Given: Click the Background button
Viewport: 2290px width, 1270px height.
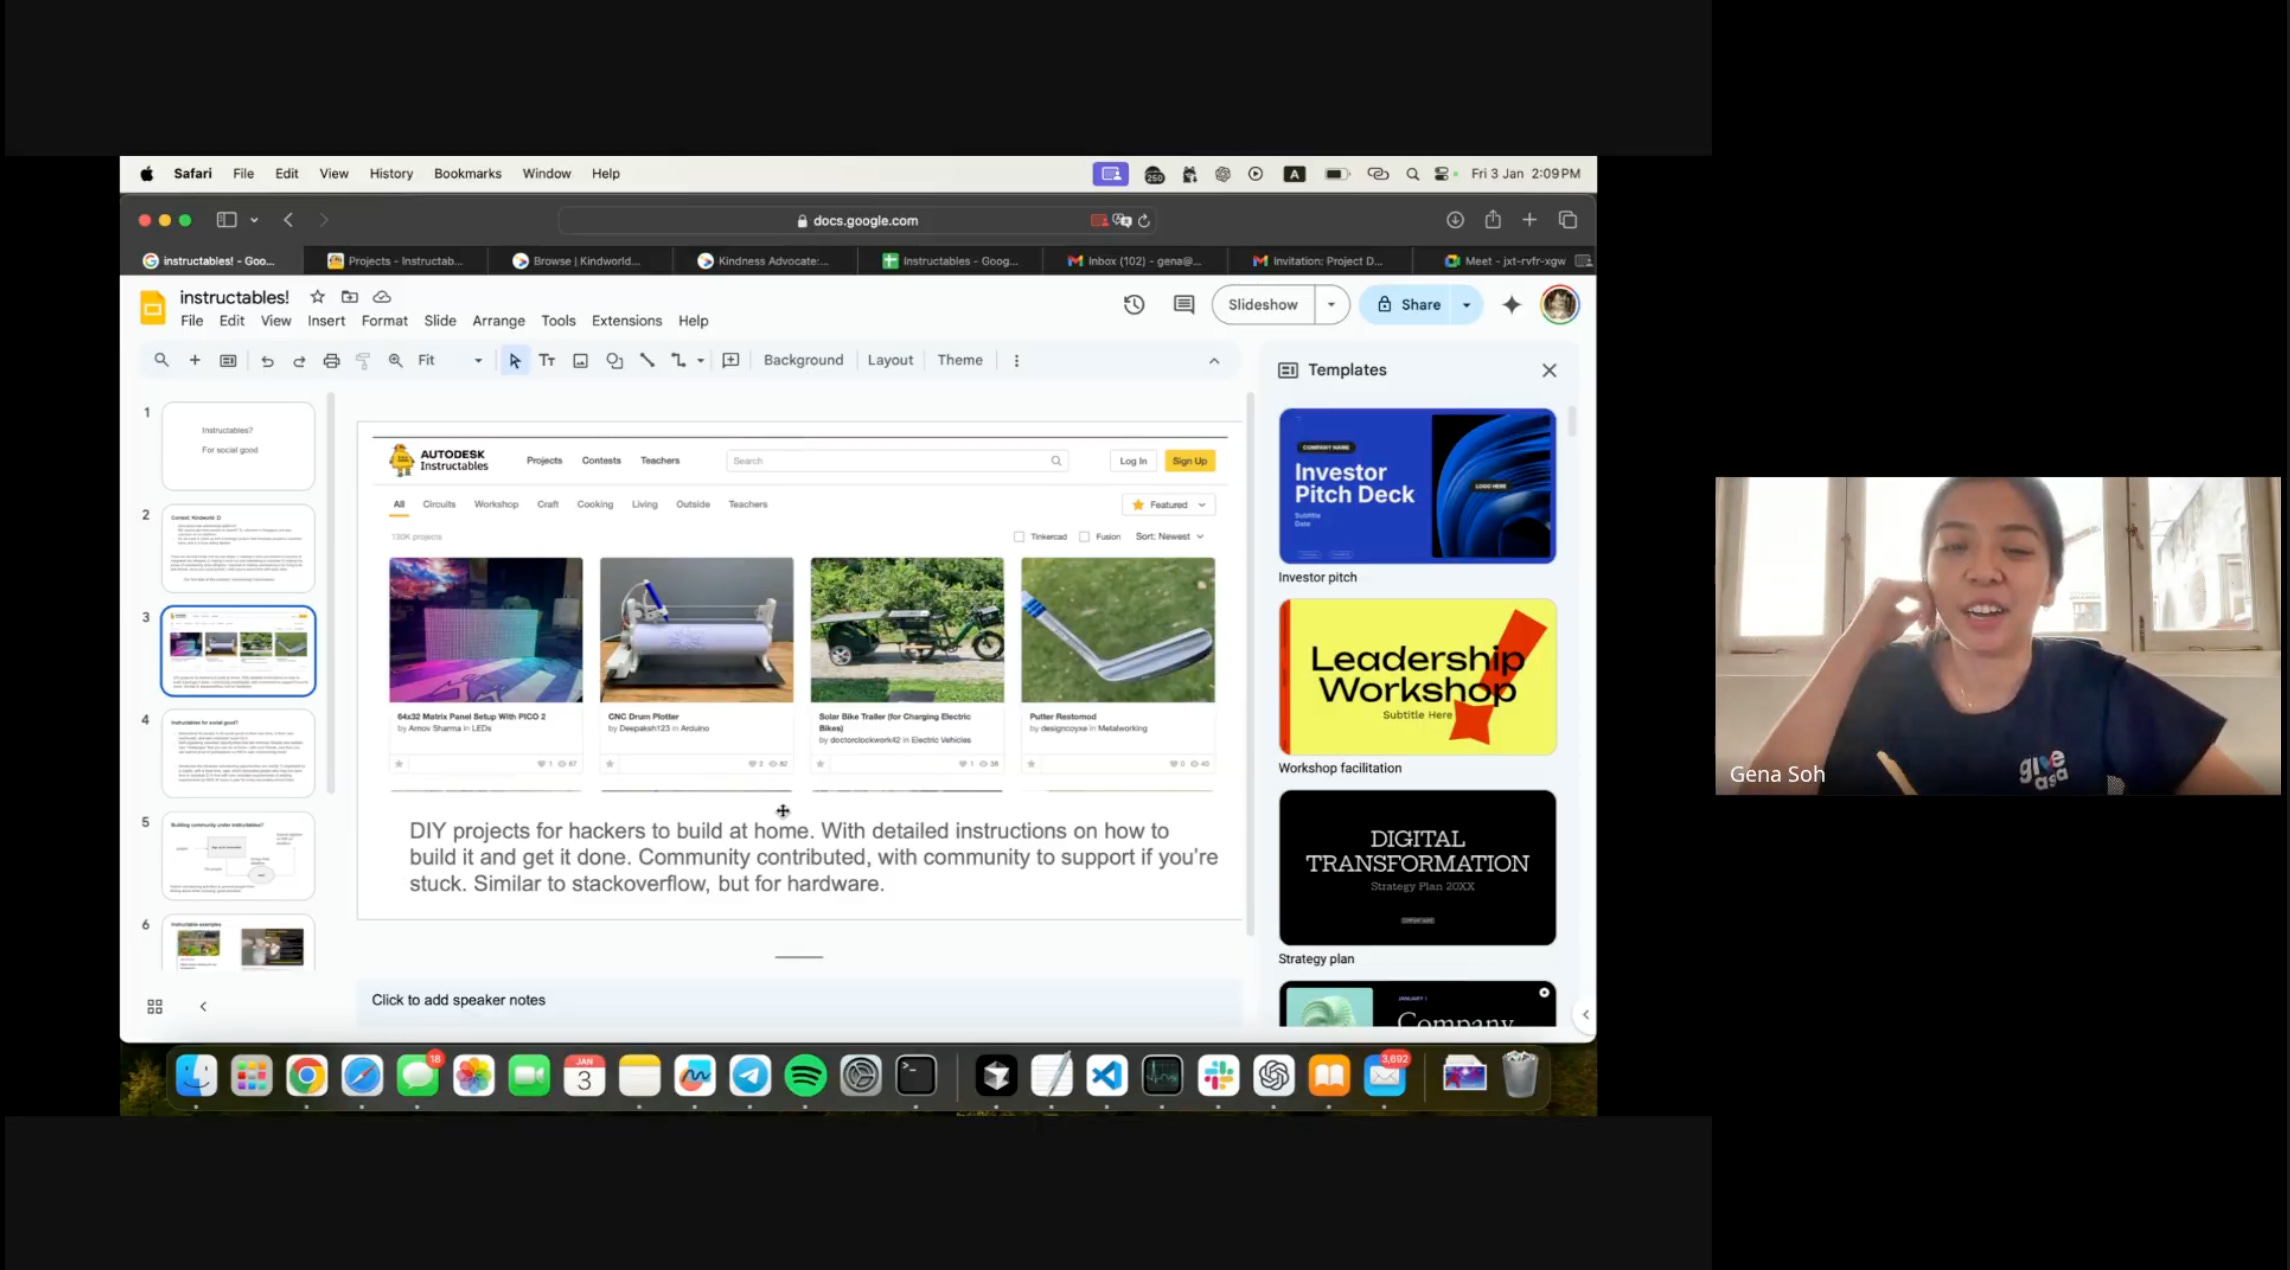Looking at the screenshot, I should [803, 361].
